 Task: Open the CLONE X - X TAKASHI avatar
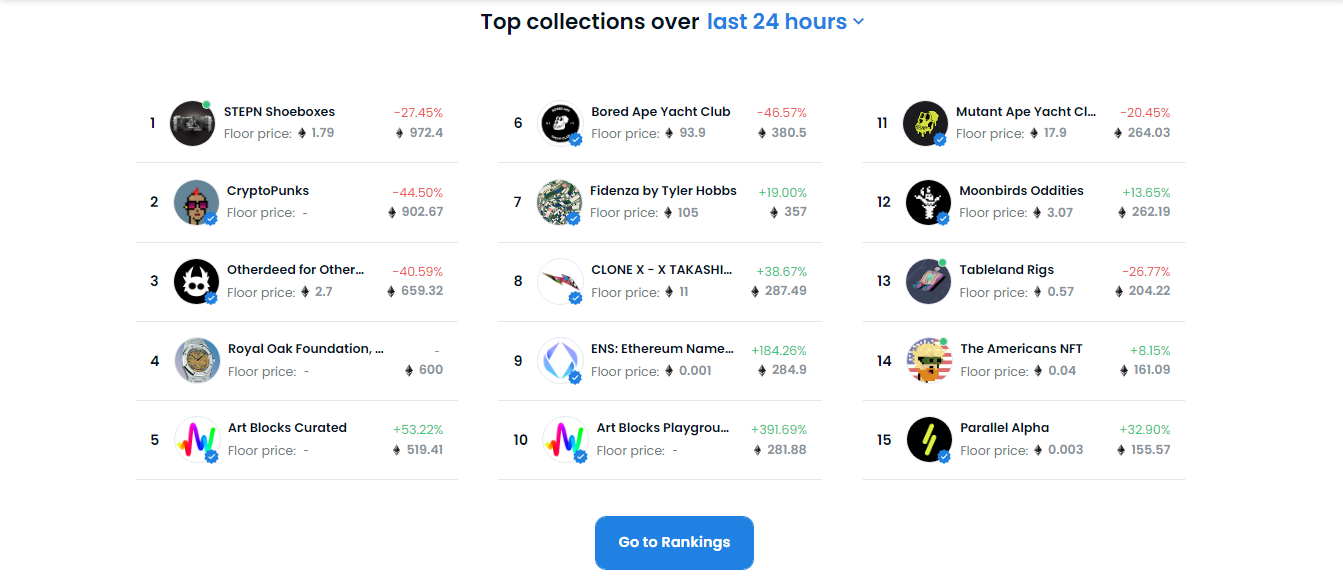pos(560,281)
